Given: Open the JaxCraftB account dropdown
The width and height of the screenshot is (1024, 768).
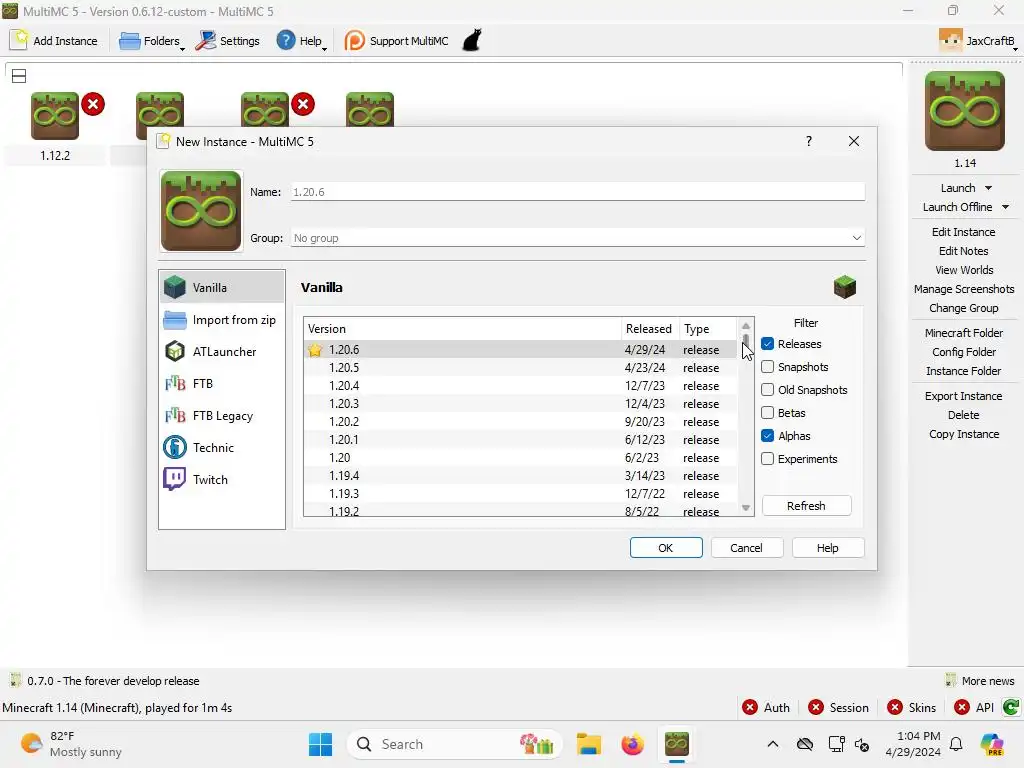Looking at the screenshot, I should tap(978, 40).
